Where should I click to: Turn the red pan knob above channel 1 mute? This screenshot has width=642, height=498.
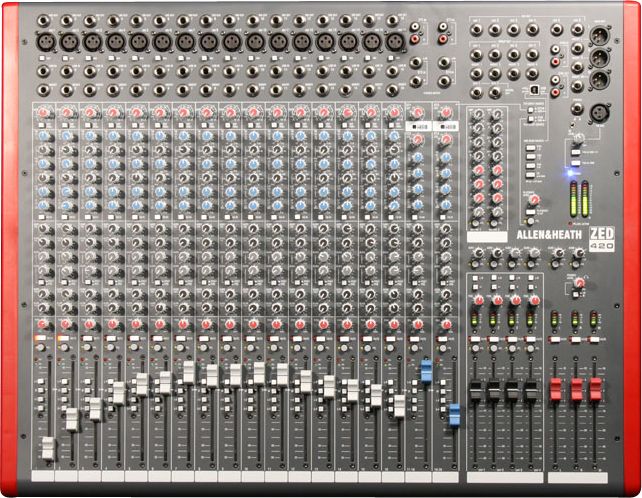pos(42,325)
